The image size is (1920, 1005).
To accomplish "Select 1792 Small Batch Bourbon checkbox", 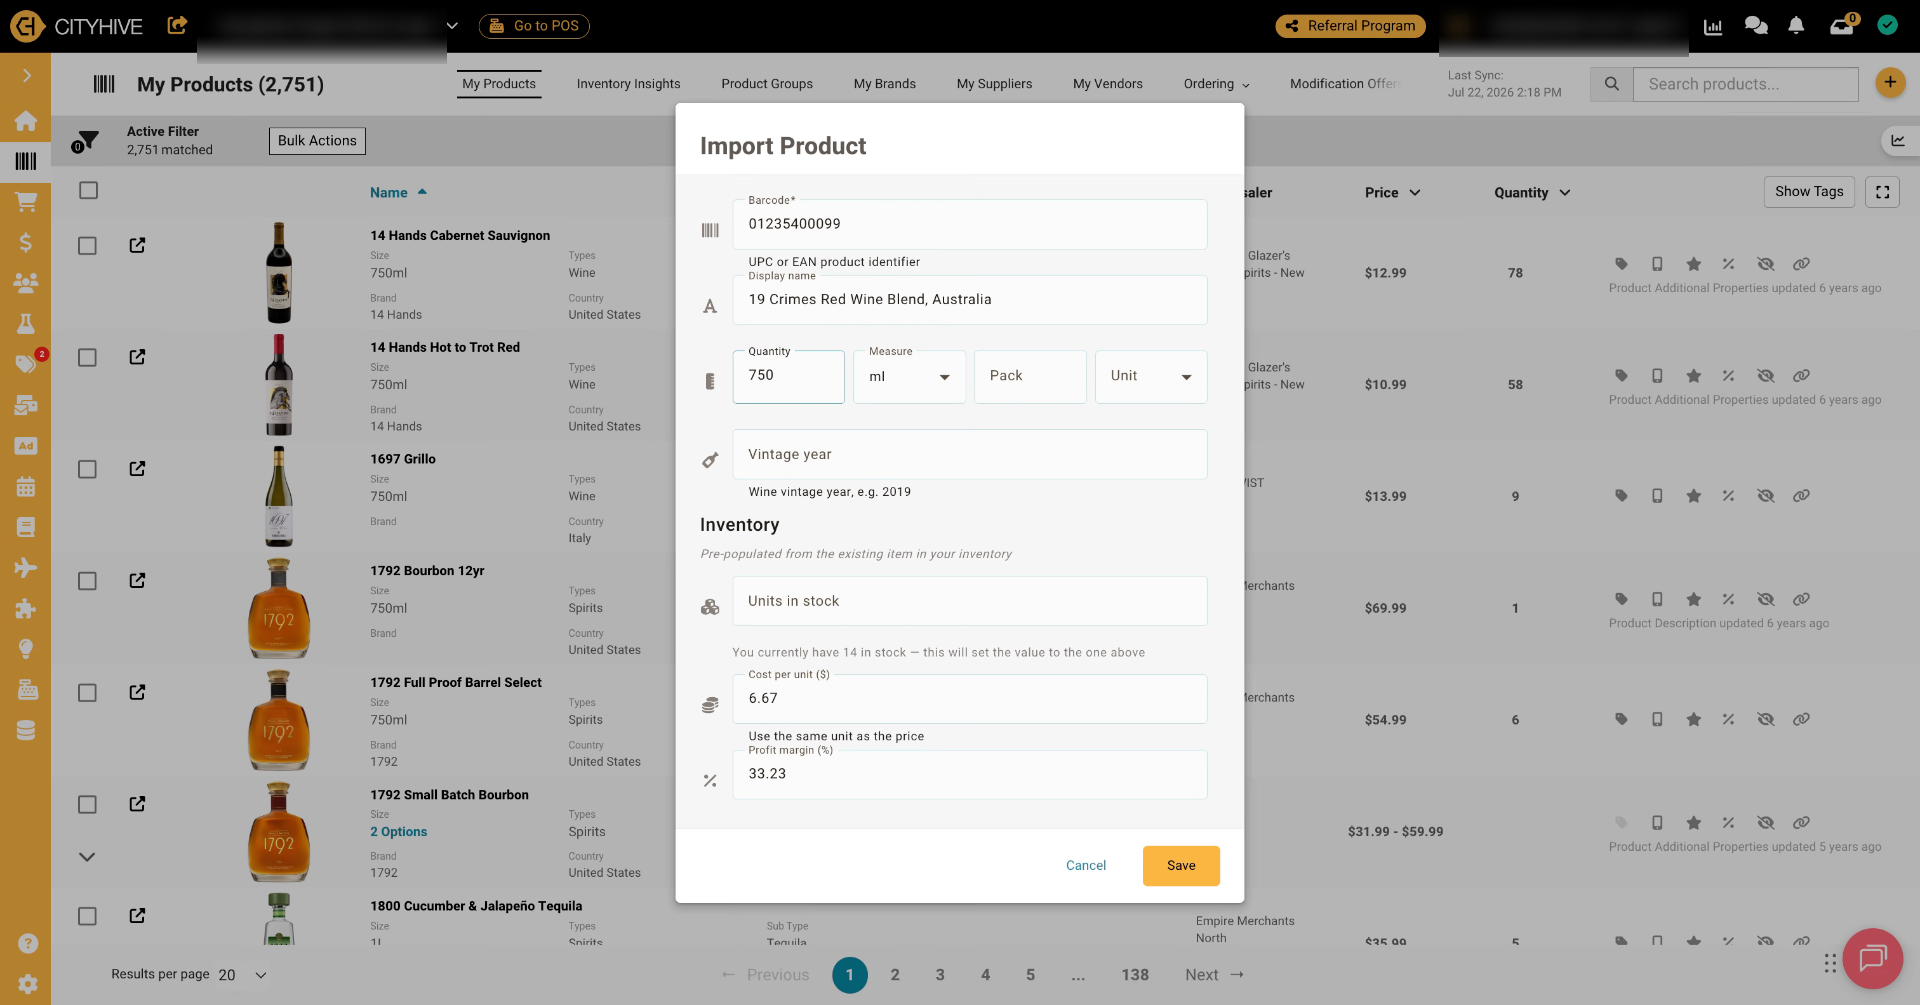I will pyautogui.click(x=88, y=805).
